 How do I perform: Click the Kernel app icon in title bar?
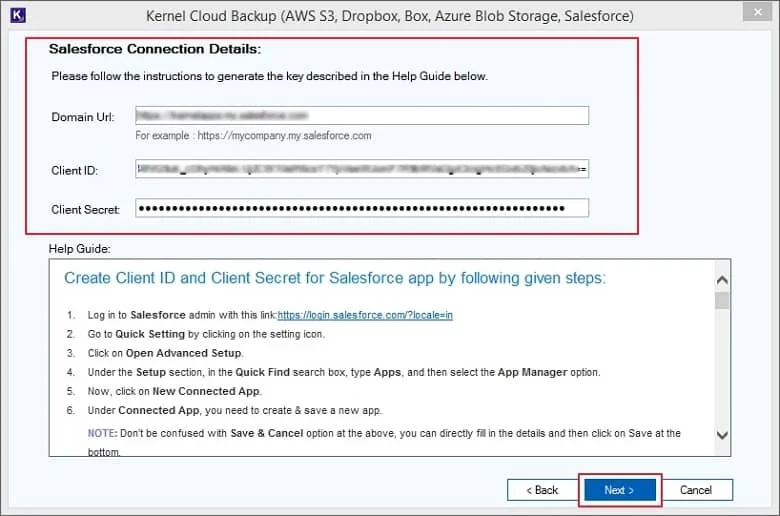click(18, 15)
